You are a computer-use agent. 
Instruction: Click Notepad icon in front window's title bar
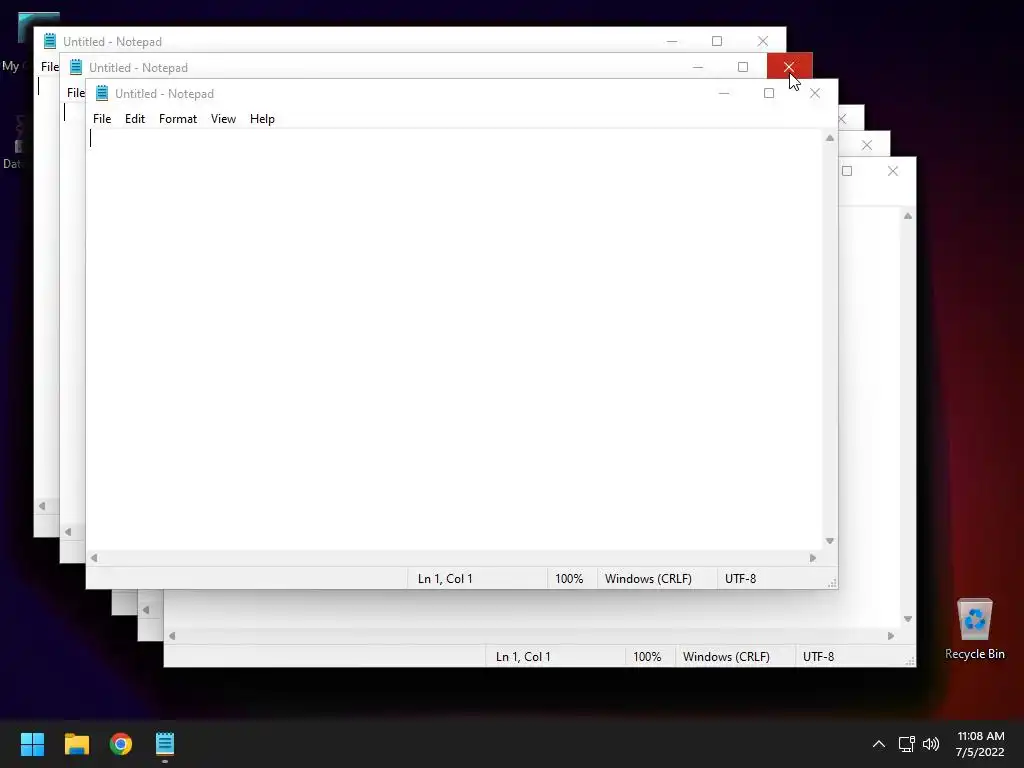pos(102,93)
